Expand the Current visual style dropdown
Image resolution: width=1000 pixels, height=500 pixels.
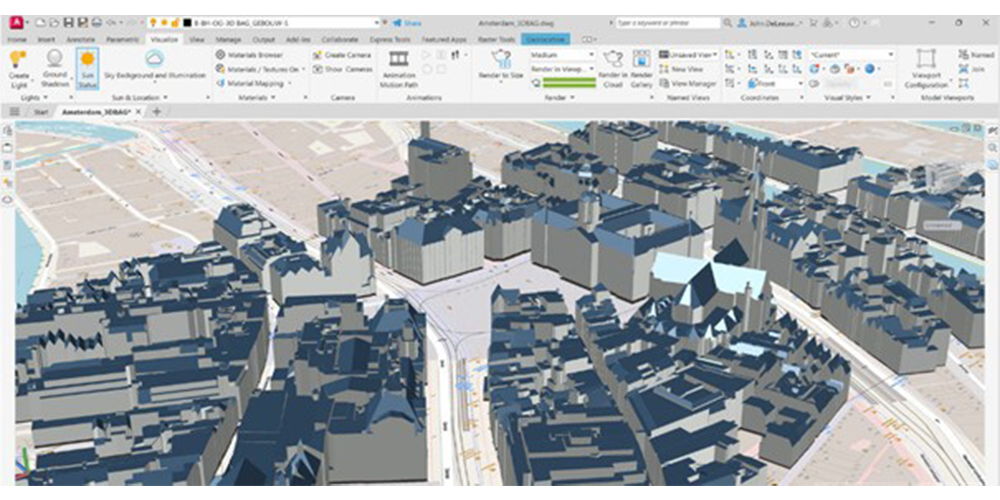tap(890, 55)
